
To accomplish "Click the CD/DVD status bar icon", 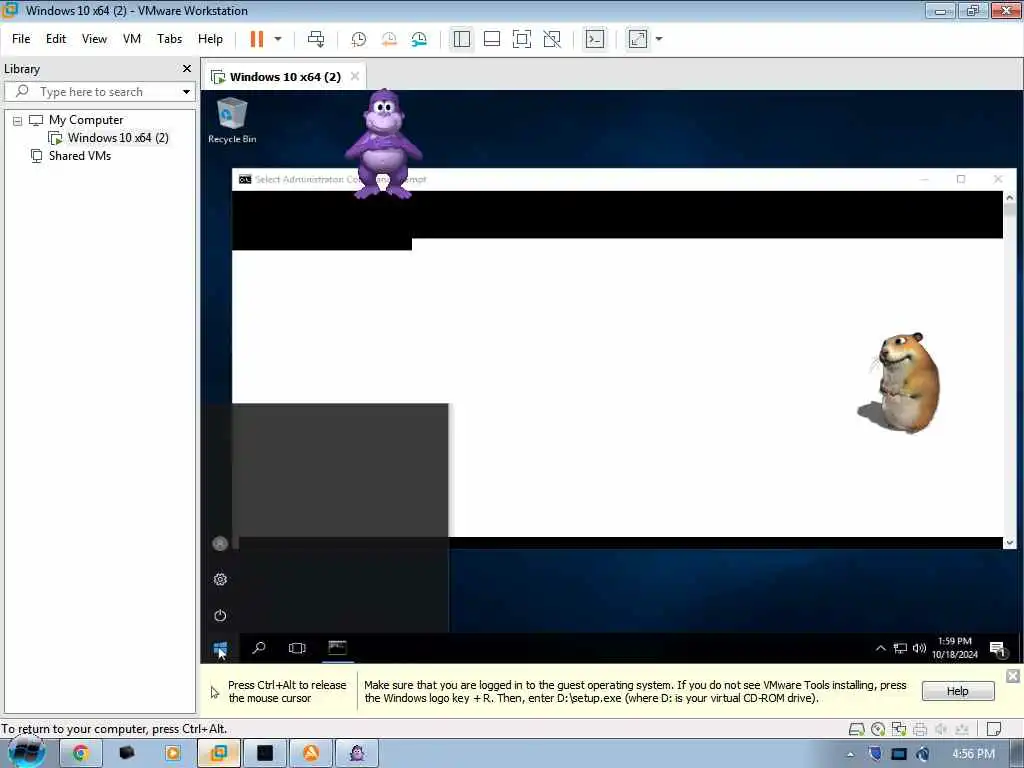I will [x=878, y=729].
